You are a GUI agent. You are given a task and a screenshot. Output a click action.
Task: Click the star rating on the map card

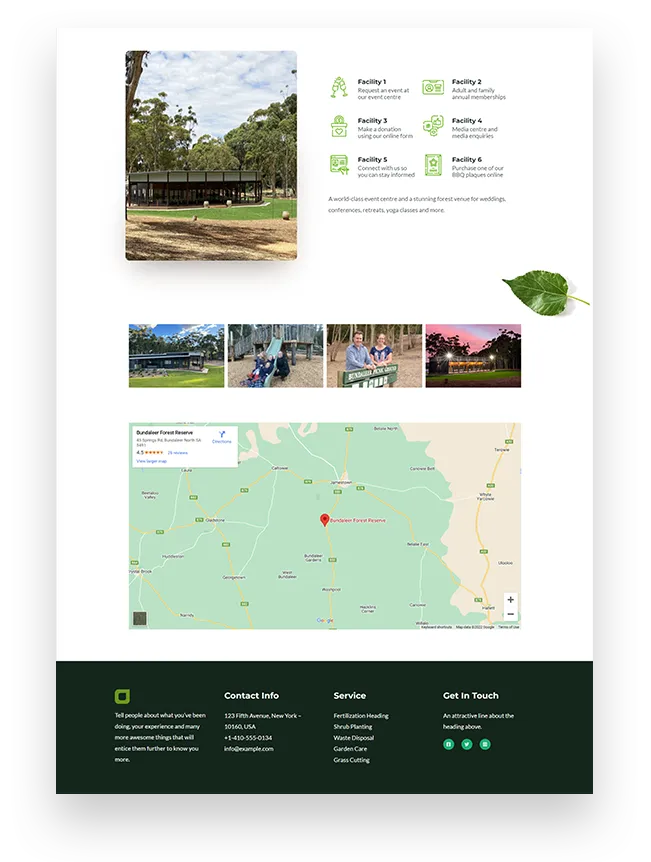[154, 452]
